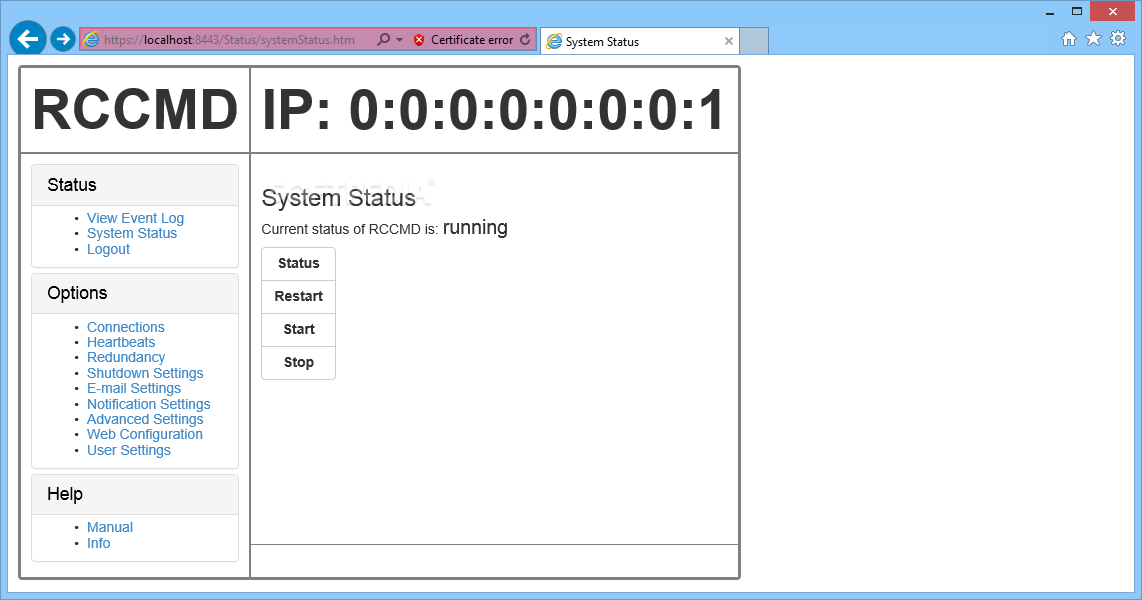Open Web Configuration link
Image resolution: width=1142 pixels, height=600 pixels.
pyautogui.click(x=145, y=435)
